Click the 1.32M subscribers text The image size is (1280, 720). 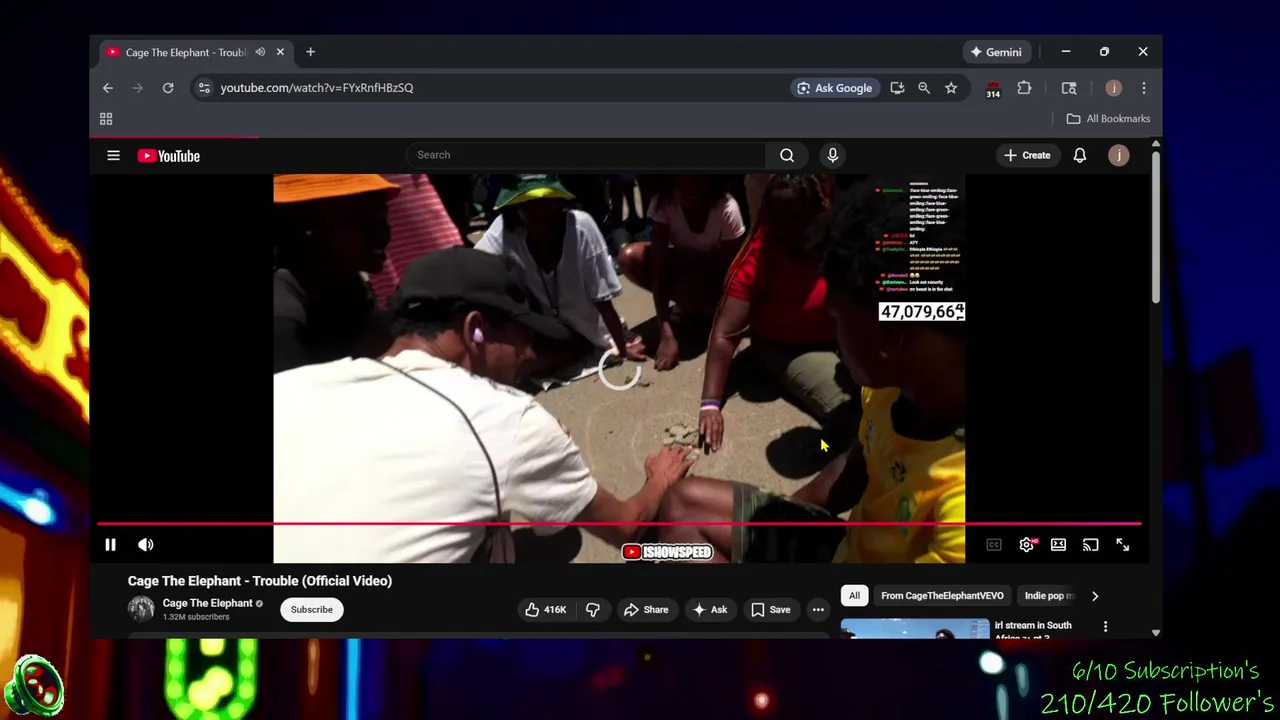(x=196, y=617)
